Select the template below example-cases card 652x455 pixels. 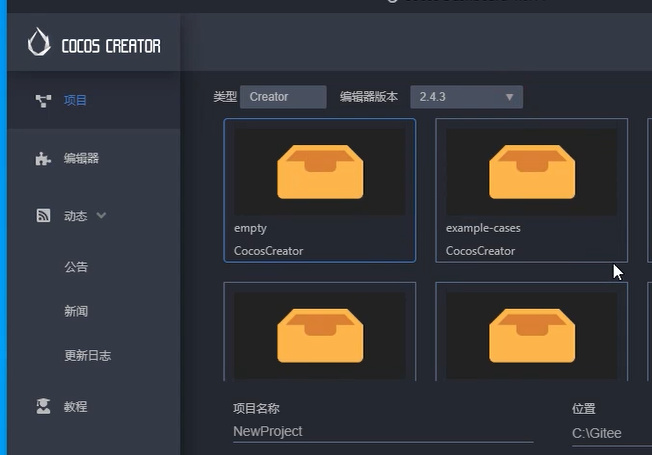coord(531,331)
